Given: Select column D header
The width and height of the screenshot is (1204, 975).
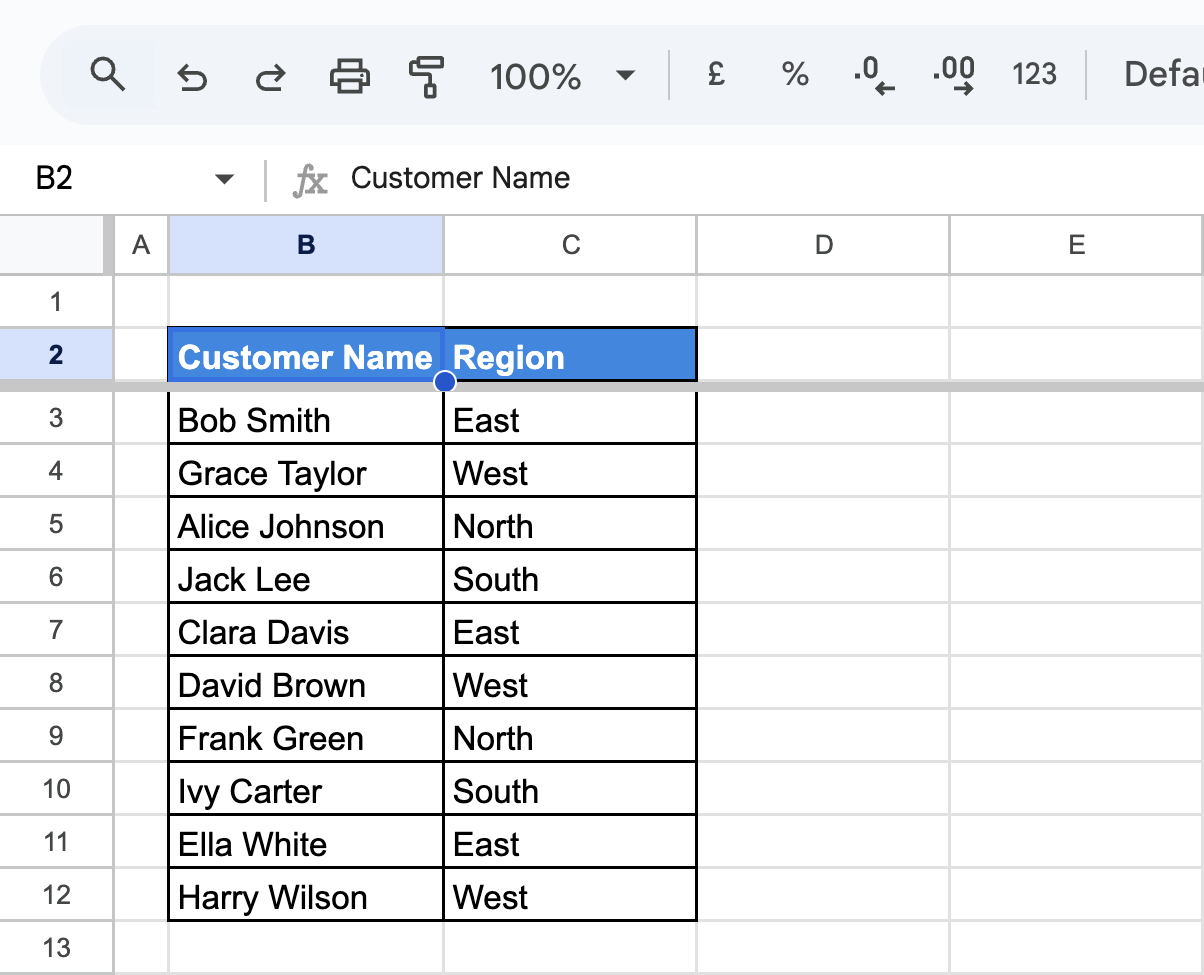Looking at the screenshot, I should point(823,245).
